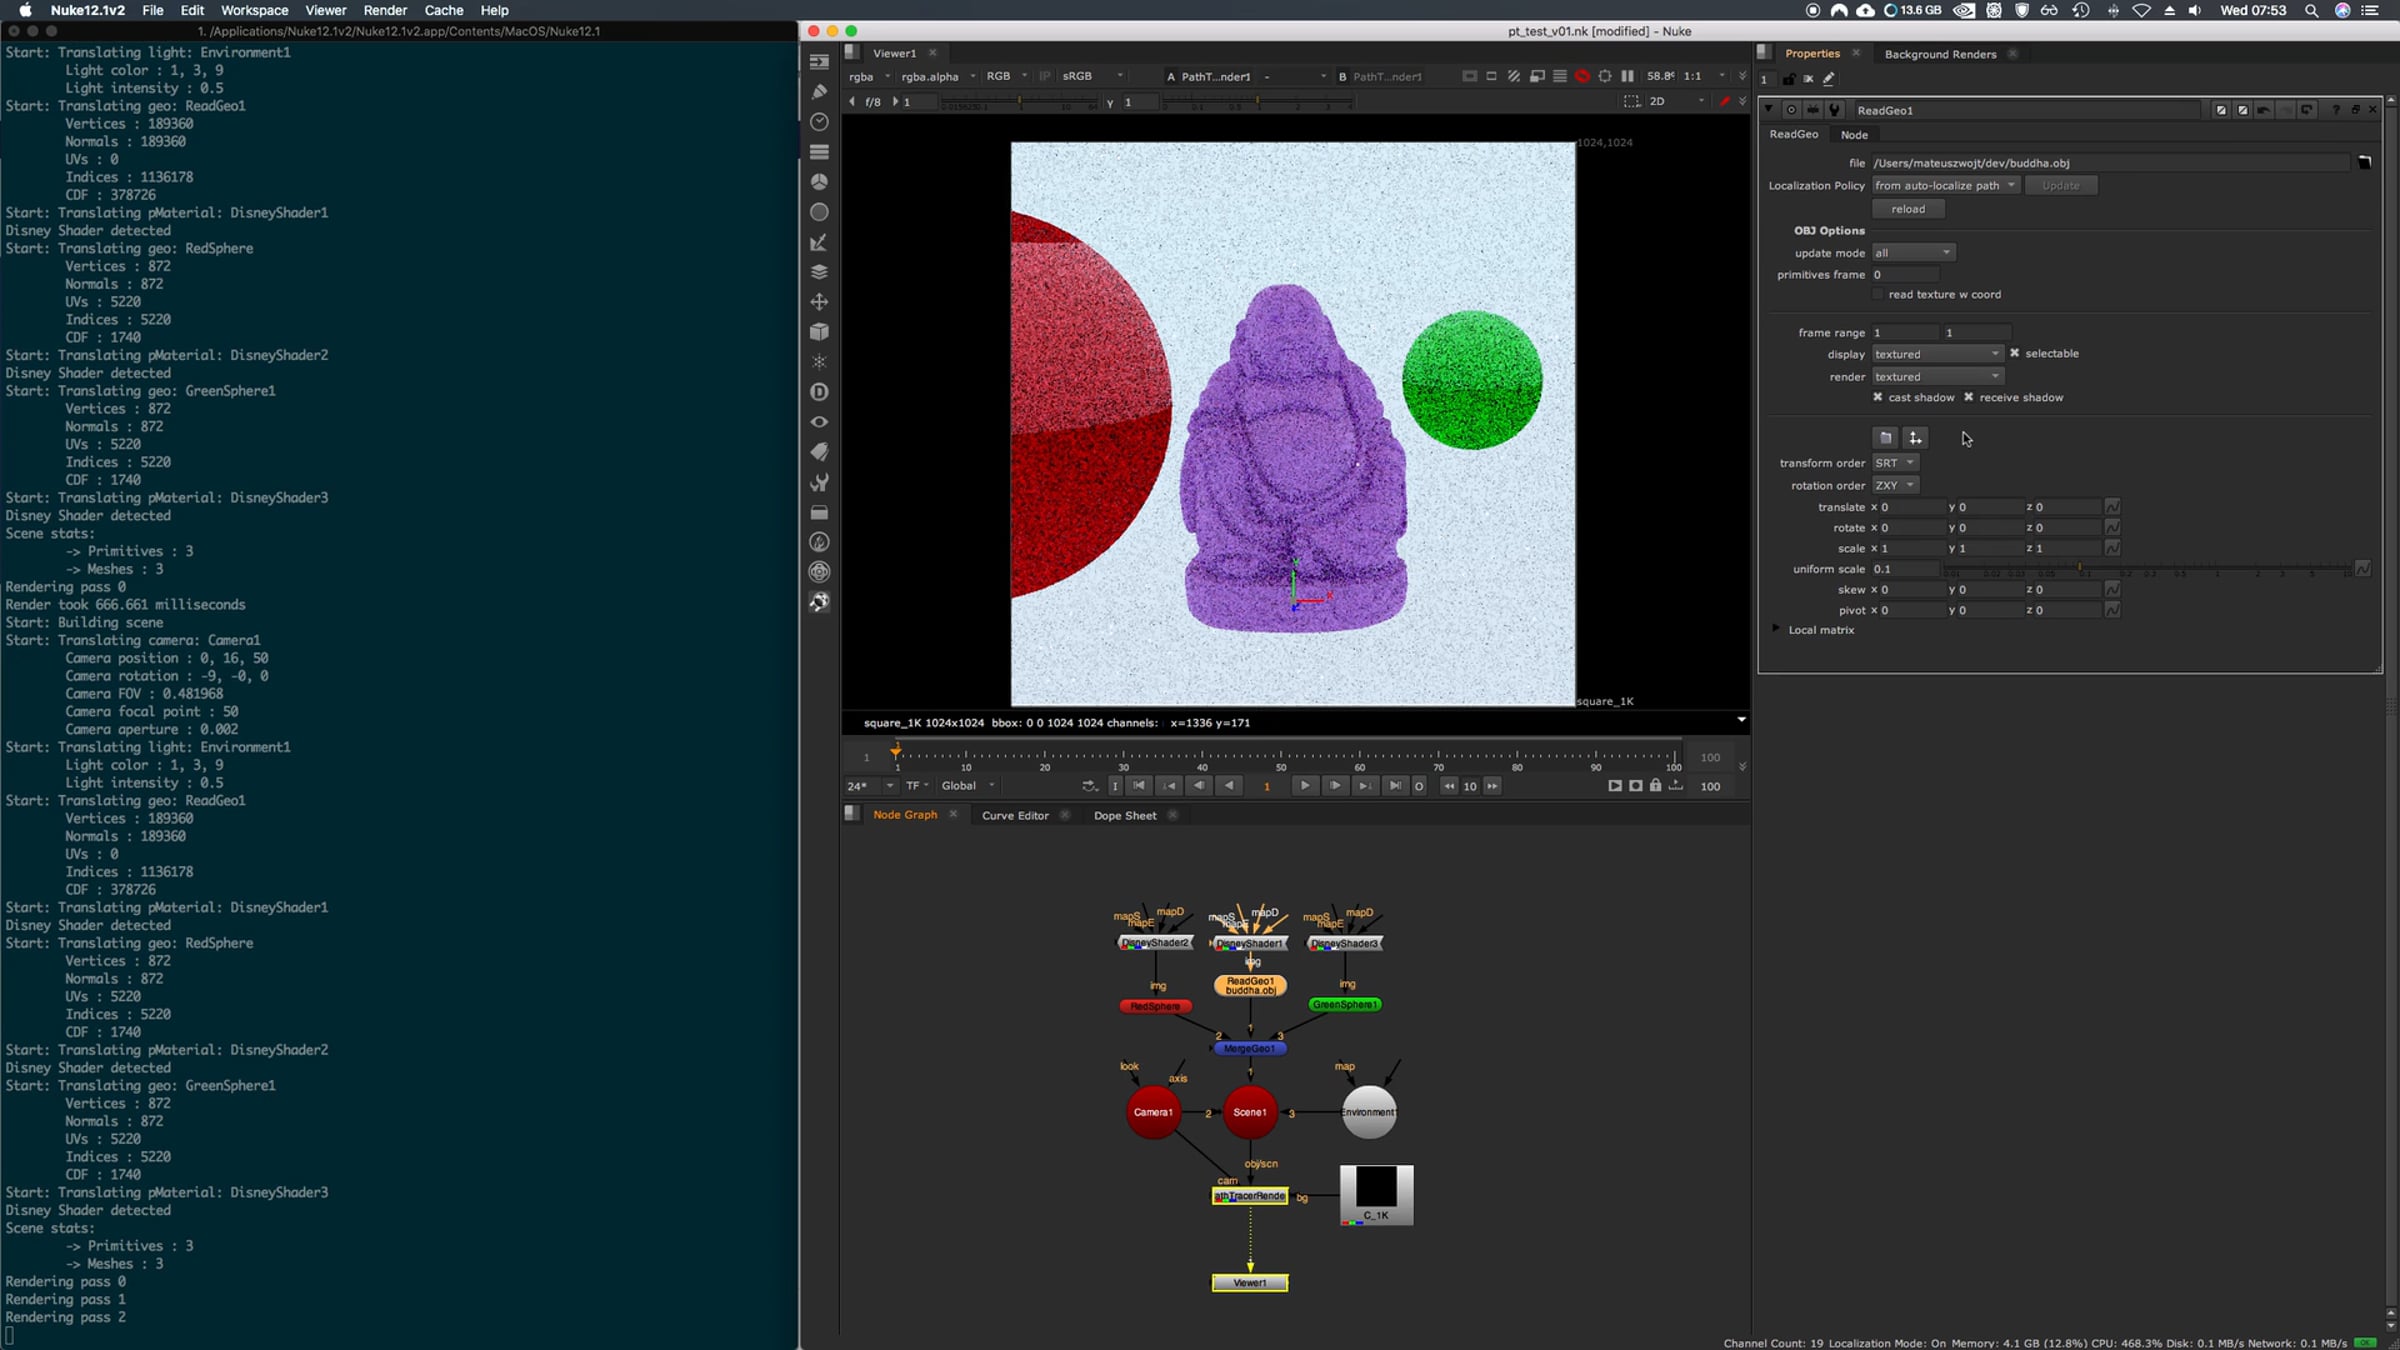This screenshot has height=1350, width=2400.
Task: Click the eye Views toolbar icon
Action: 819,422
